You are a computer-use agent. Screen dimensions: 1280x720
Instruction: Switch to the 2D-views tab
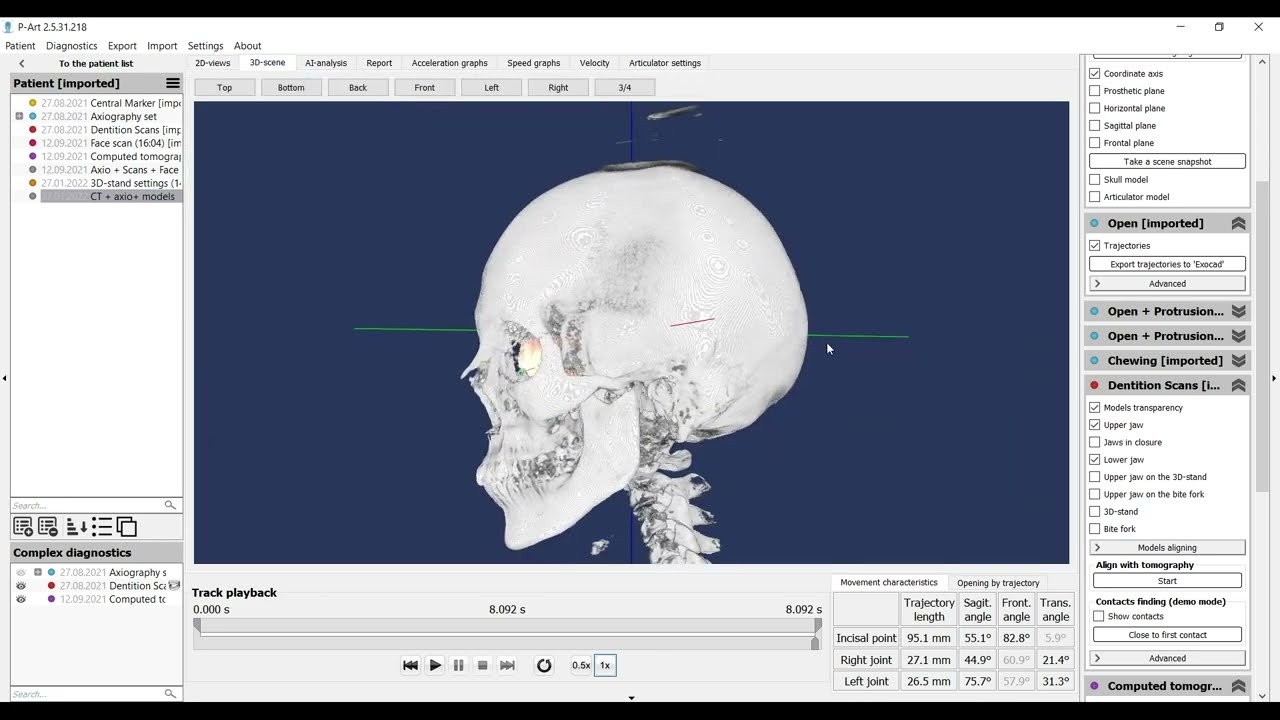212,63
